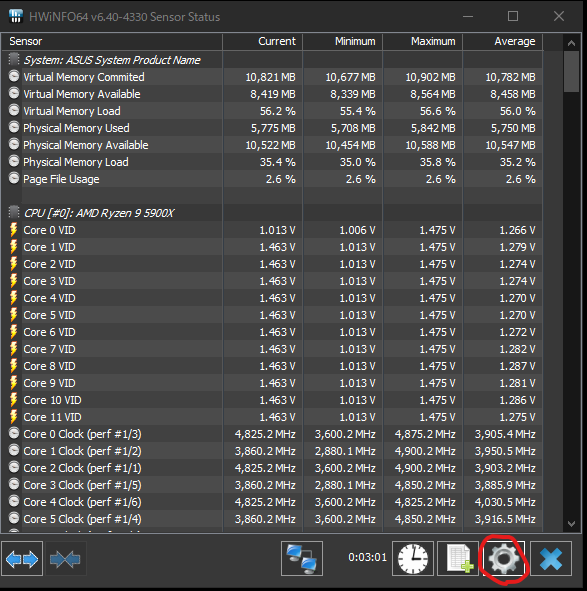Select the Core 1 VID row label
587x591 pixels.
click(49, 247)
